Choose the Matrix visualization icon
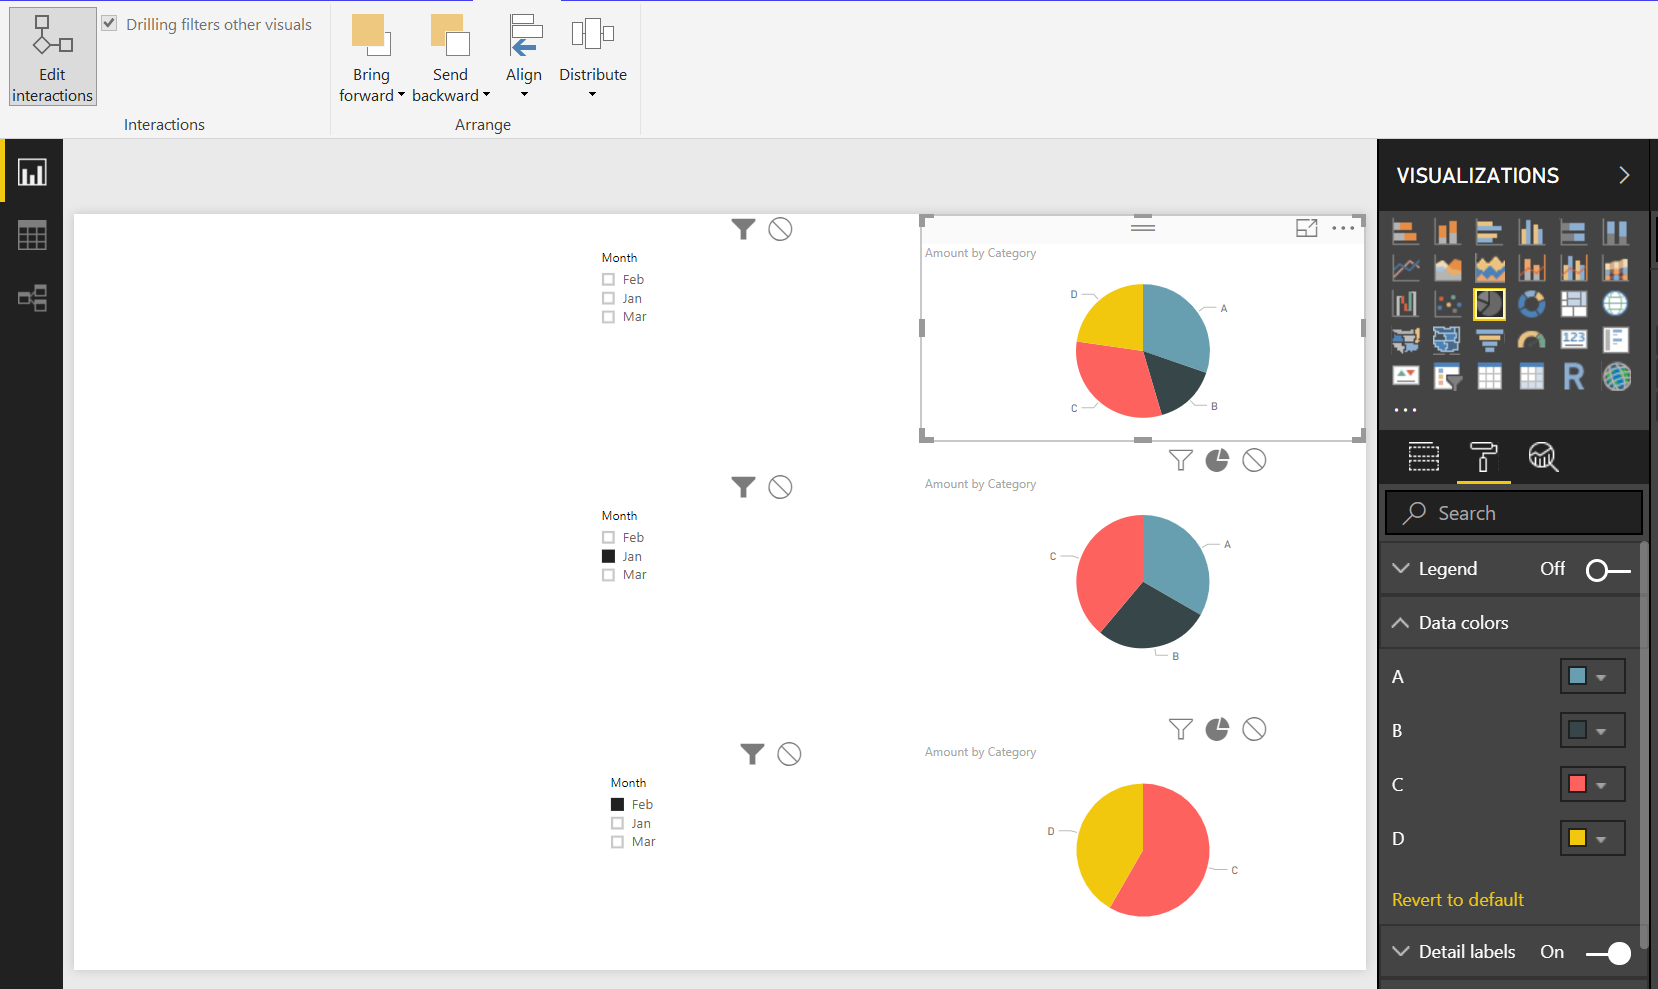The width and height of the screenshot is (1658, 989). click(x=1531, y=376)
